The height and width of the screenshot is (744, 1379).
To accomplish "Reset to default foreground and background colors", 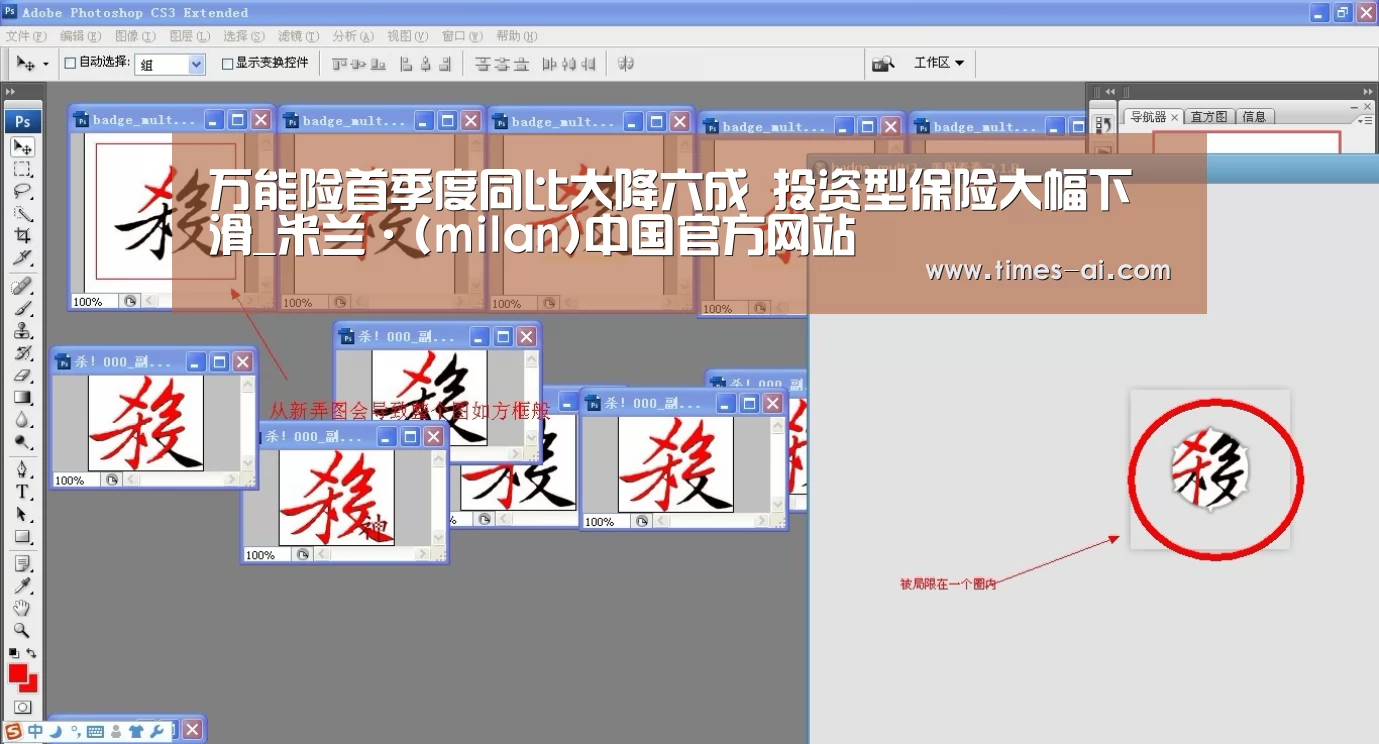I will coord(14,653).
